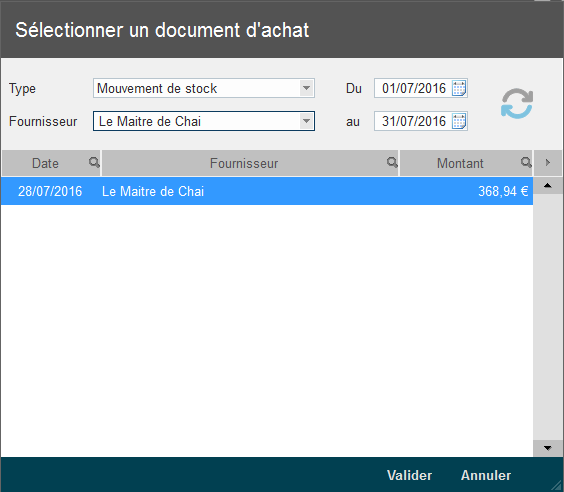
Task: Open the Type dropdown arrow
Action: [x=306, y=88]
